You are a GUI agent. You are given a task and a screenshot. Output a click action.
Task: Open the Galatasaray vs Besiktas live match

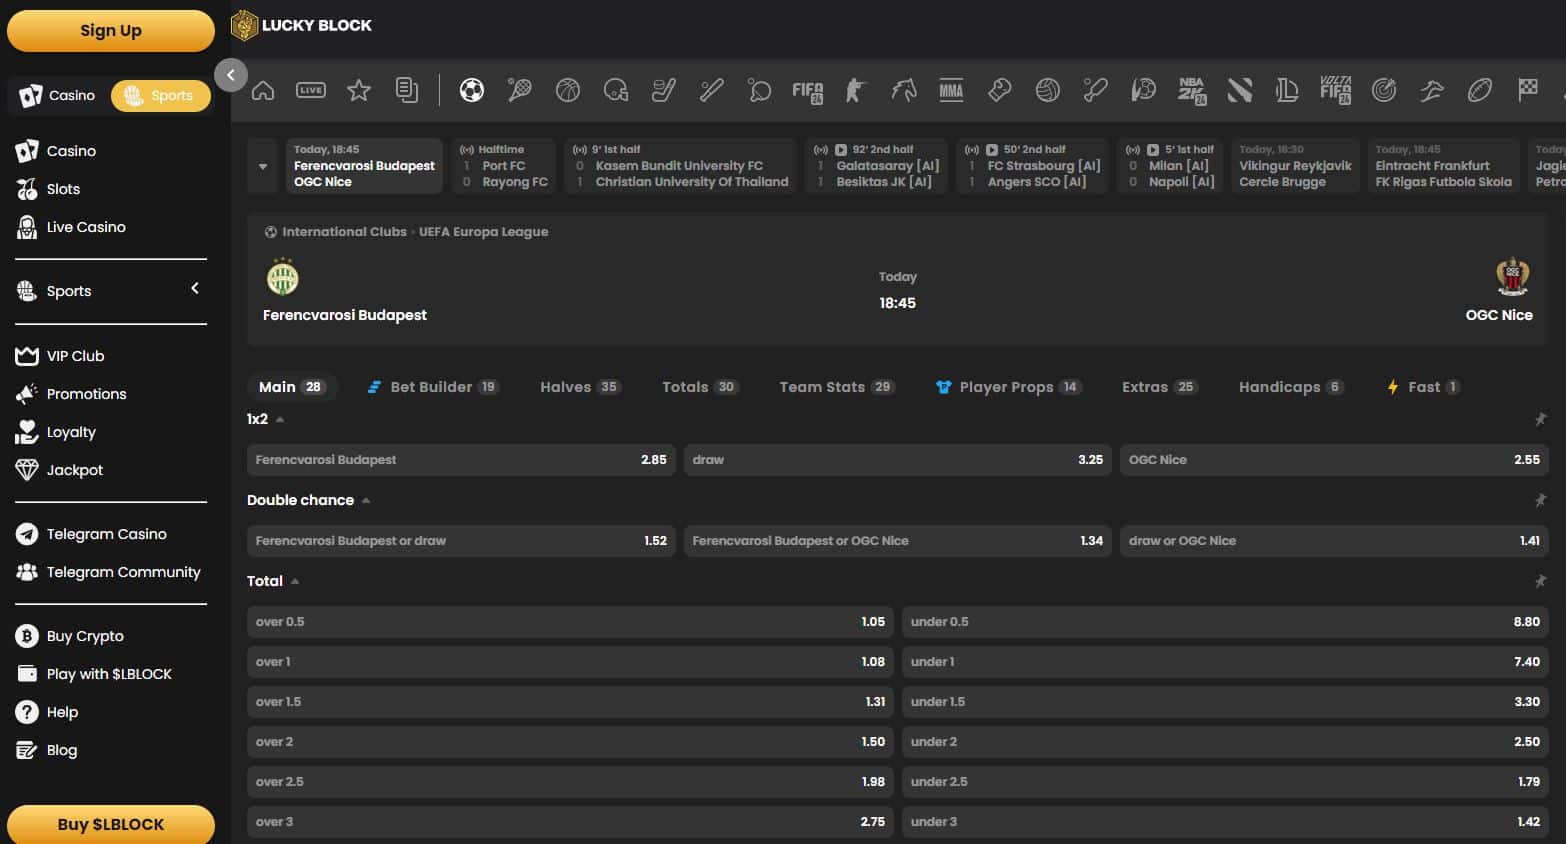[x=876, y=166]
